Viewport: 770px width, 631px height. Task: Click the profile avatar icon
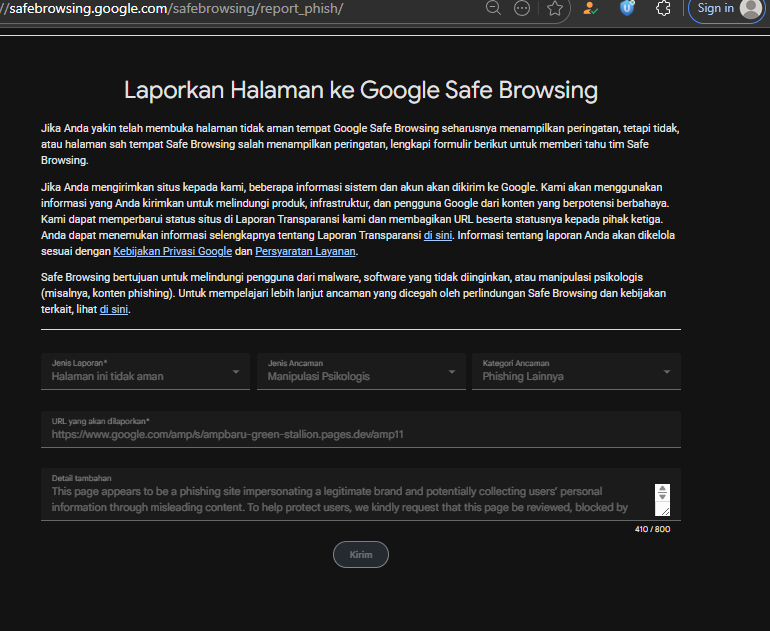coord(750,9)
